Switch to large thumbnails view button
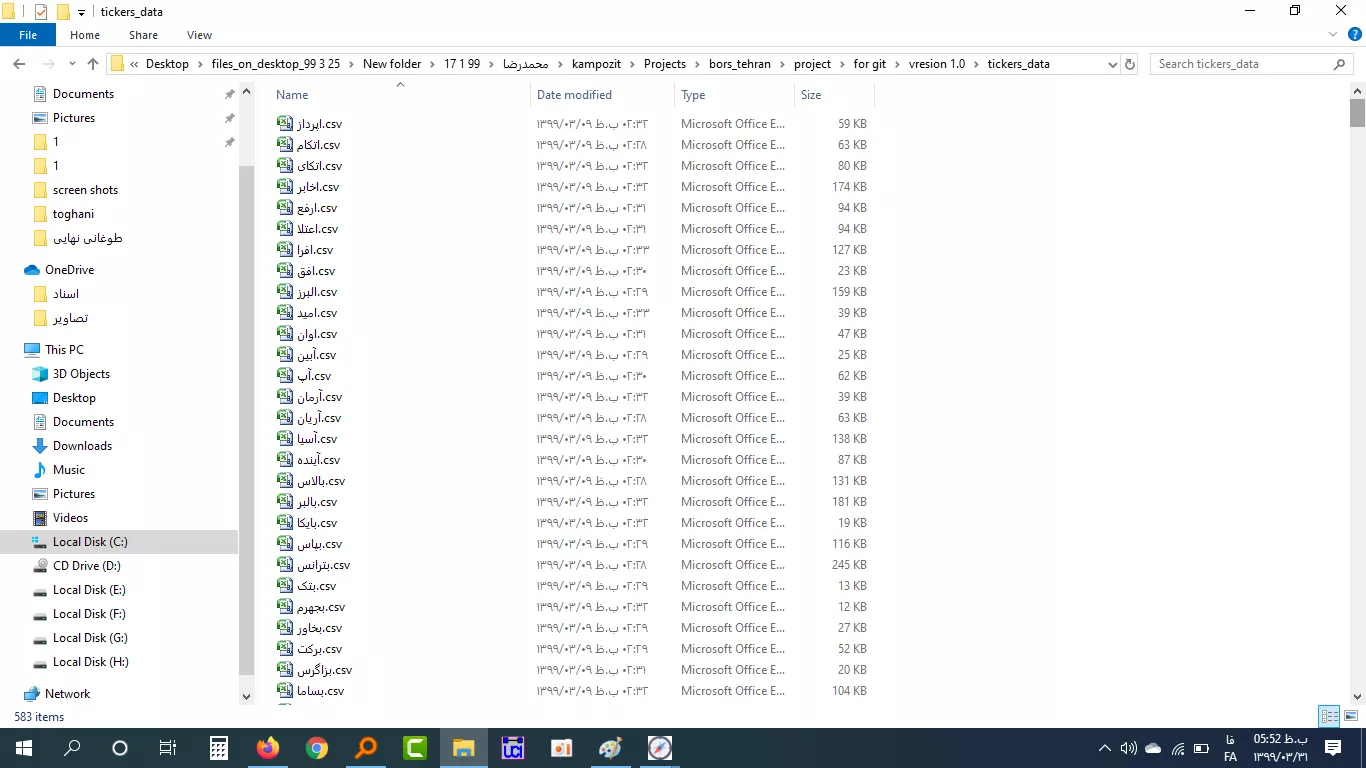The width and height of the screenshot is (1366, 768). click(1350, 716)
